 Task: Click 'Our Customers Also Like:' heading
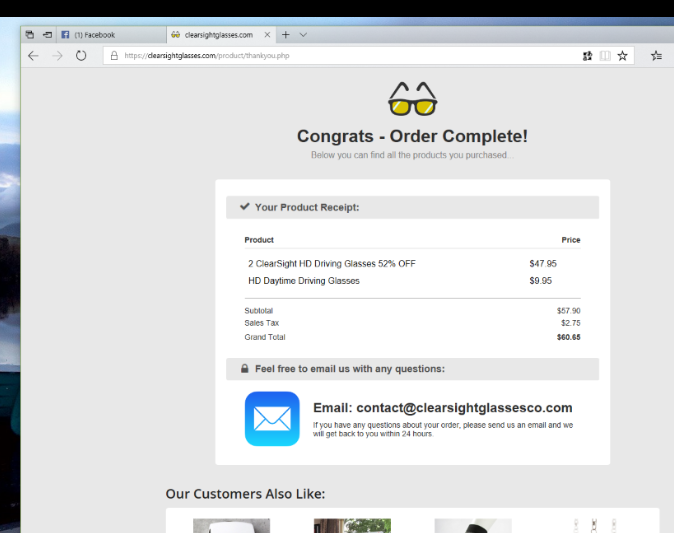[245, 494]
